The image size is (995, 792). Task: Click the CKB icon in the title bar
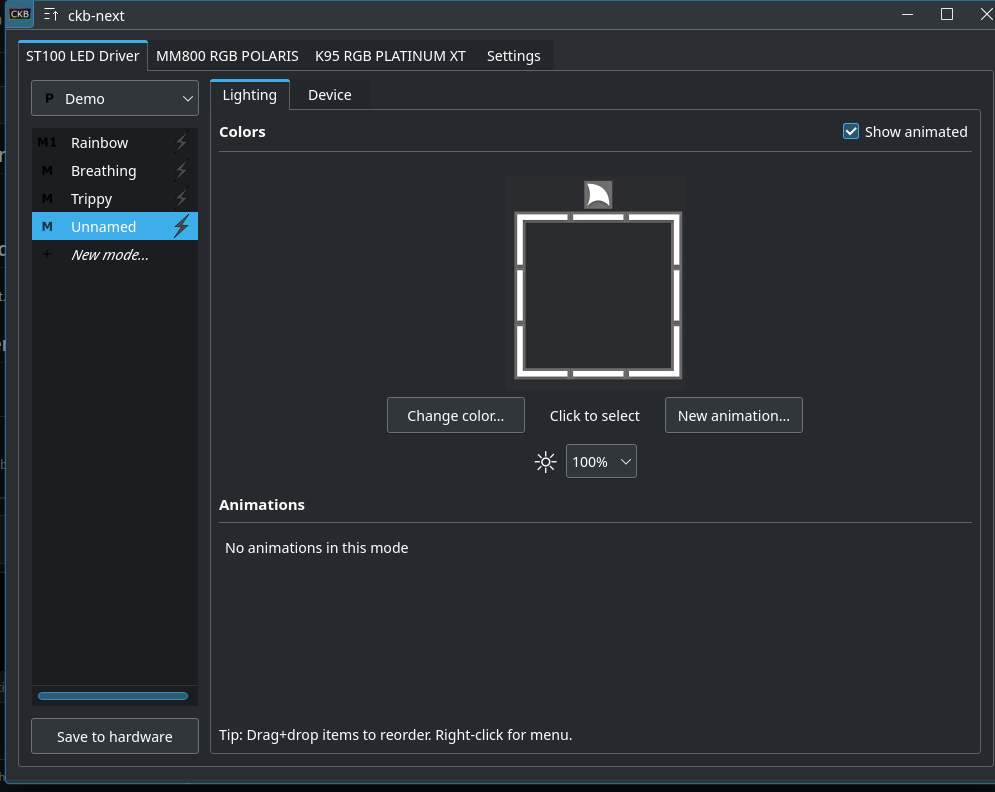19,14
